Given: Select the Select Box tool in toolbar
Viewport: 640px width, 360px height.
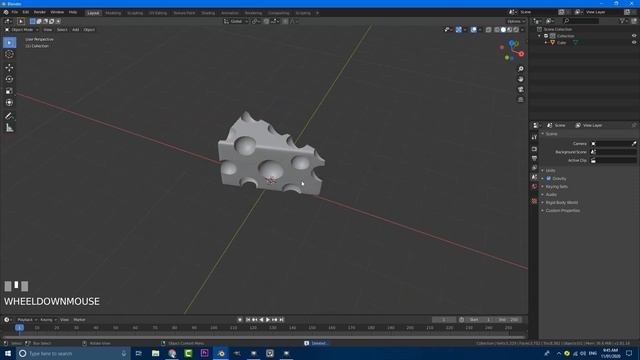Looking at the screenshot, I should tap(9, 42).
